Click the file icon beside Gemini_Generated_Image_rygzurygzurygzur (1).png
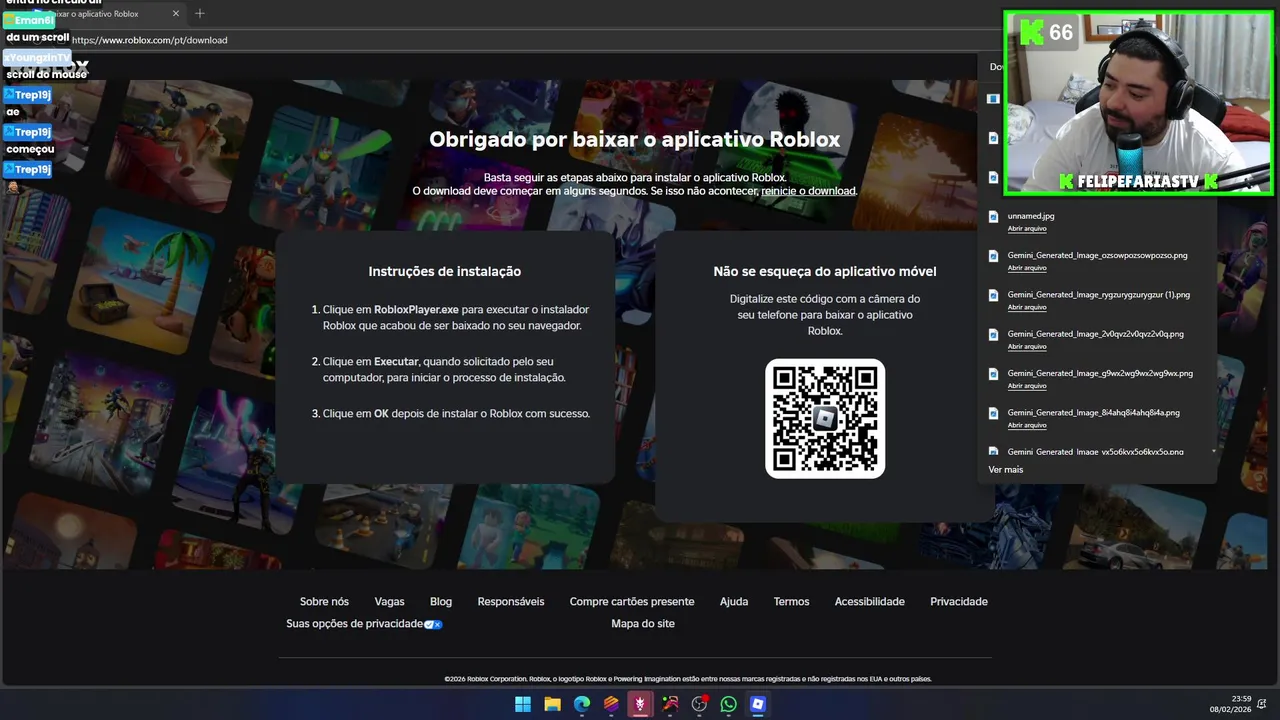This screenshot has height=720, width=1280. coord(993,295)
